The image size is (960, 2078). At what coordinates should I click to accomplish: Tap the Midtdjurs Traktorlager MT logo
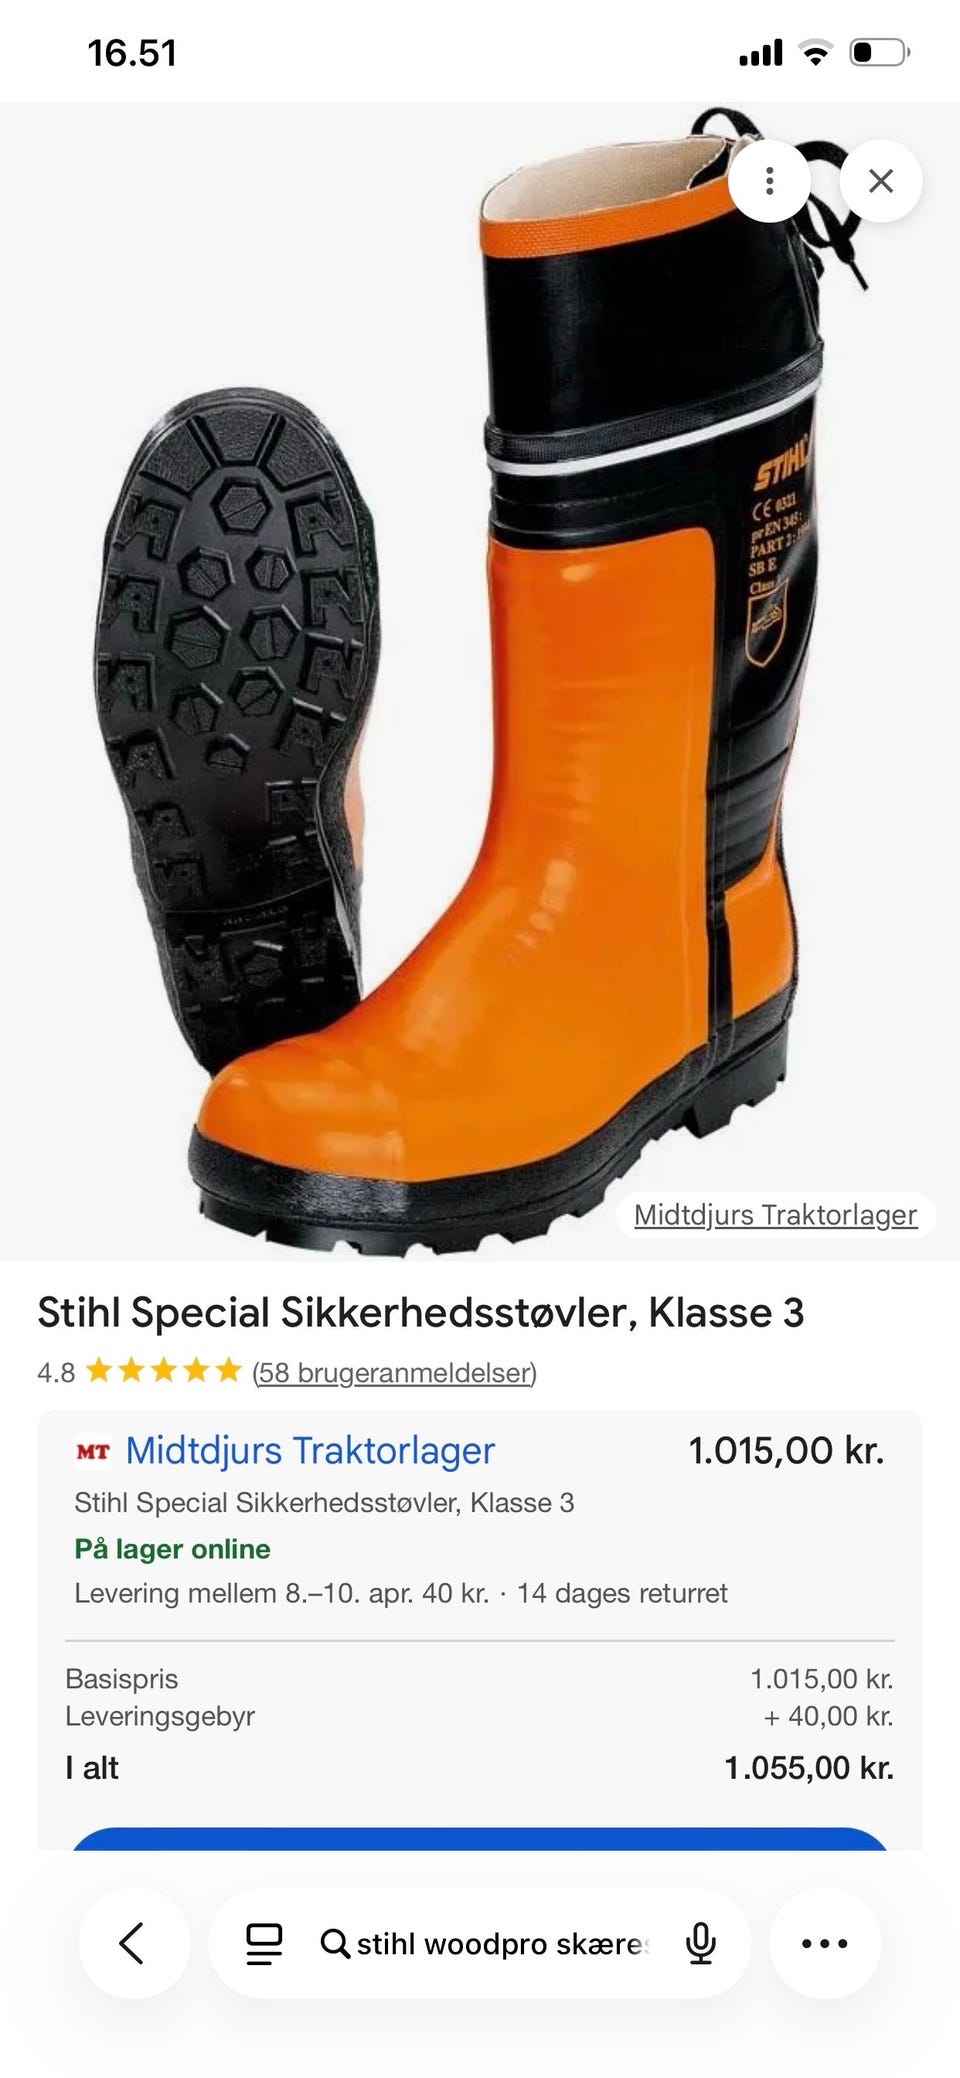(x=93, y=1450)
